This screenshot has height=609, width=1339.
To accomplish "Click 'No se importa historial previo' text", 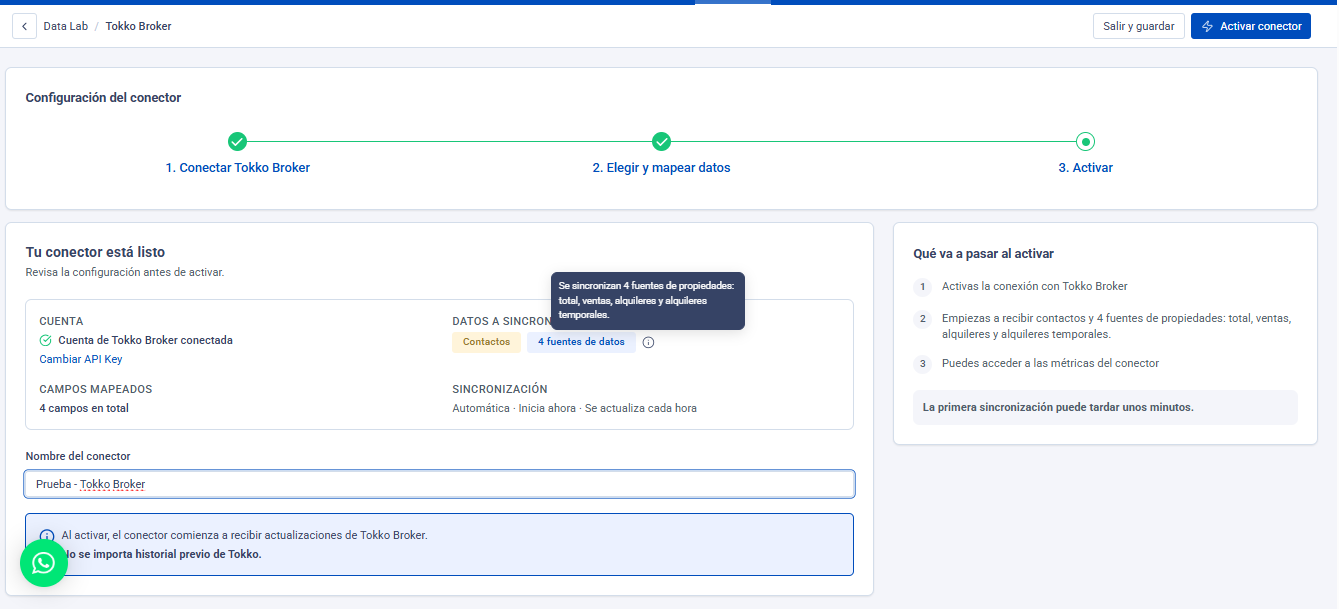I will click(162, 554).
